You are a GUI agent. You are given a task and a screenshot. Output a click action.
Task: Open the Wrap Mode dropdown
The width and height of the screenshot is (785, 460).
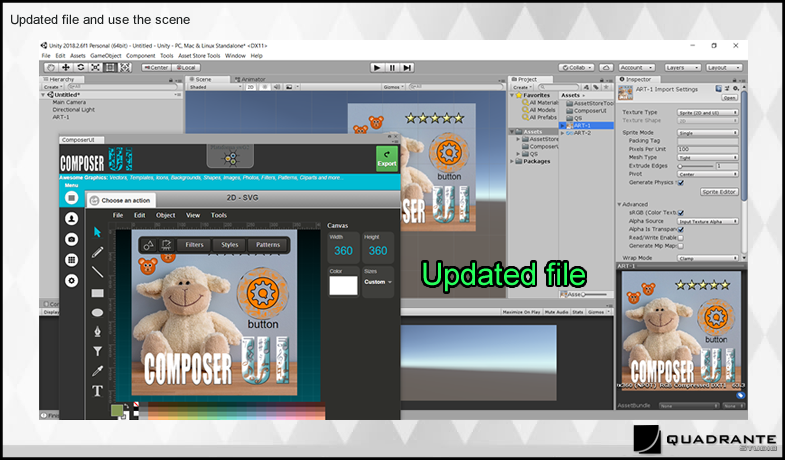coord(708,258)
